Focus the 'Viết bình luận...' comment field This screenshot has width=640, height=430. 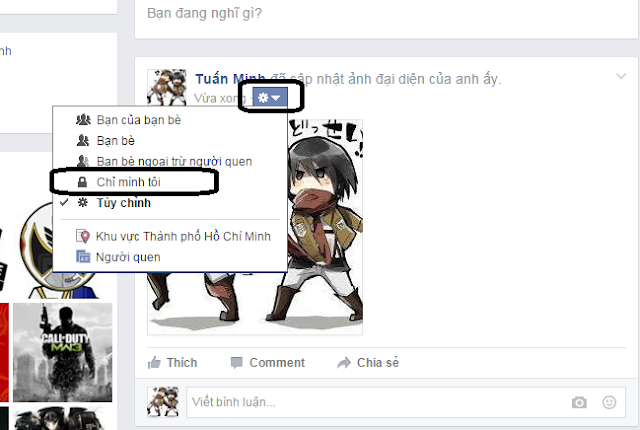pyautogui.click(x=406, y=402)
